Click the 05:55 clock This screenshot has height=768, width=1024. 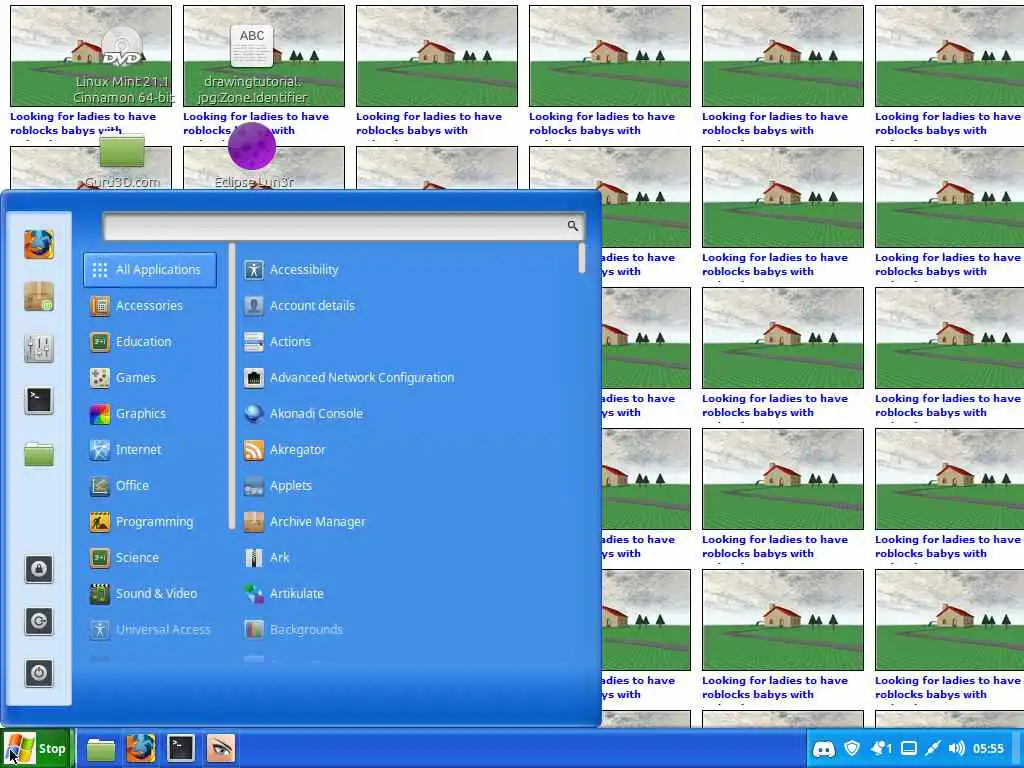pyautogui.click(x=988, y=748)
